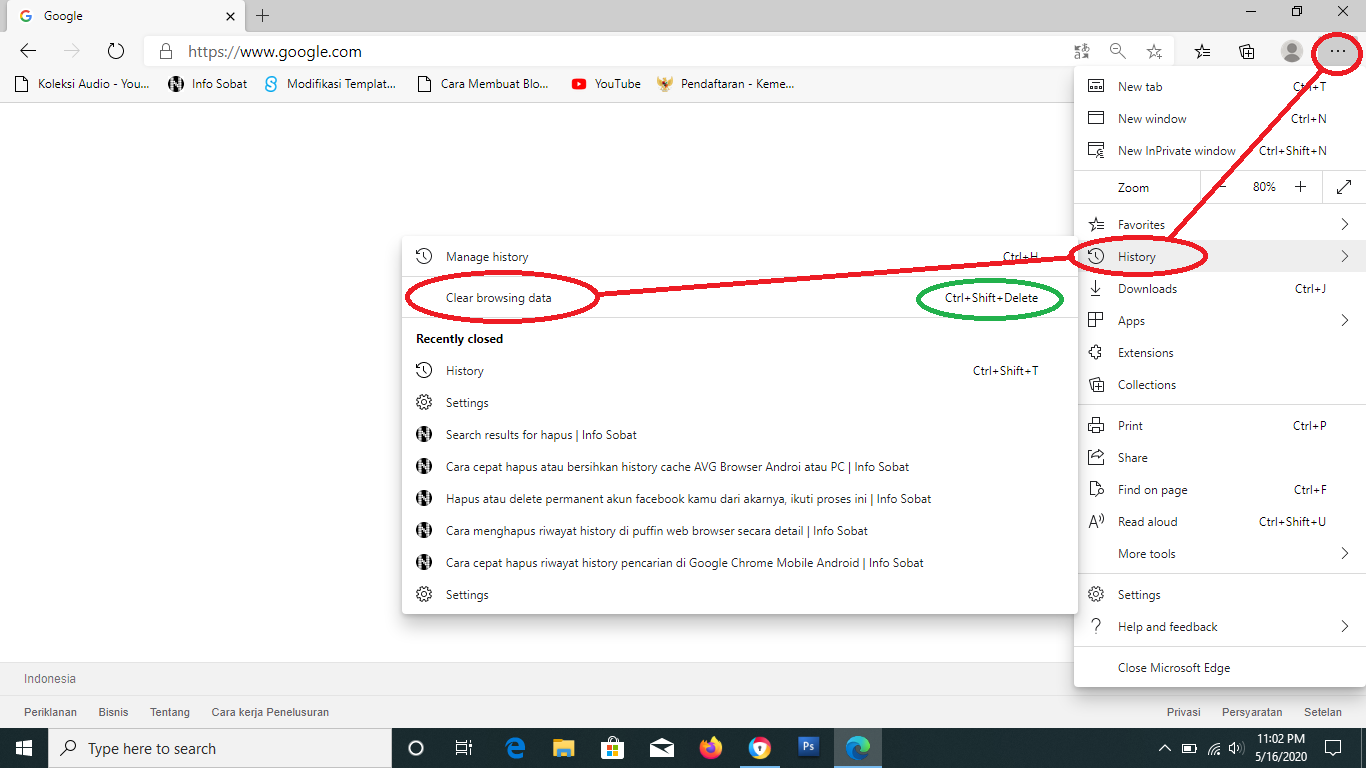The height and width of the screenshot is (768, 1366).
Task: Open YouTube bookmark
Action: [606, 84]
